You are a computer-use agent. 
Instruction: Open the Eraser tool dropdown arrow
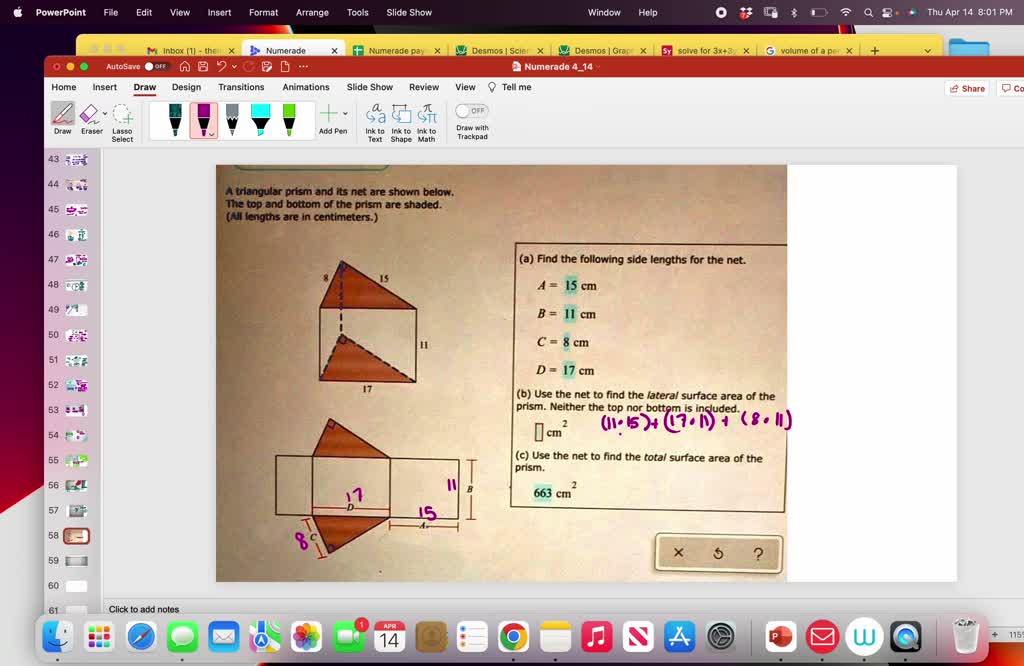105,113
